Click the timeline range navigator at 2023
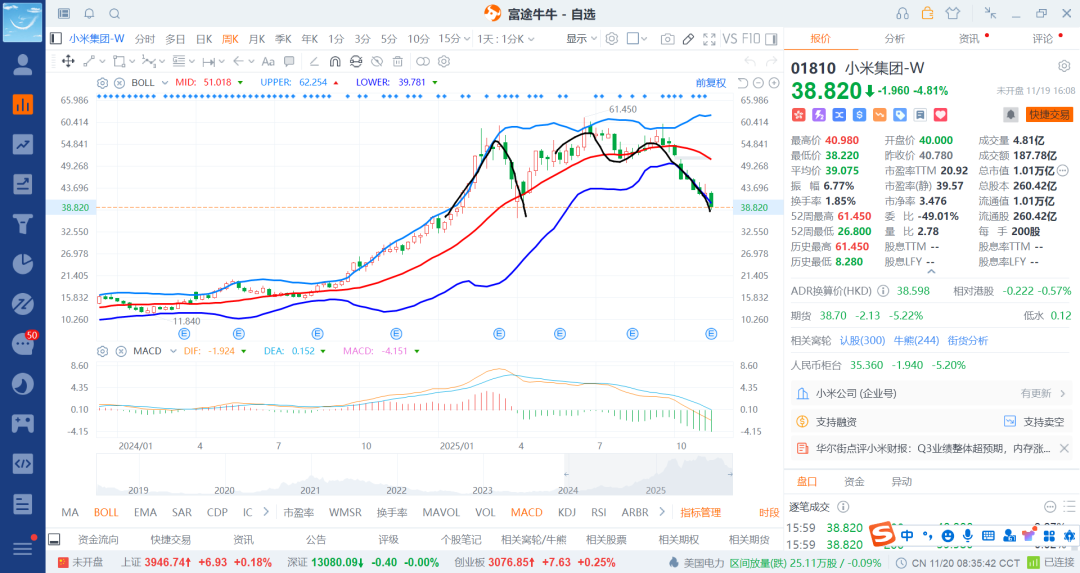This screenshot has width=1080, height=573. click(x=482, y=490)
